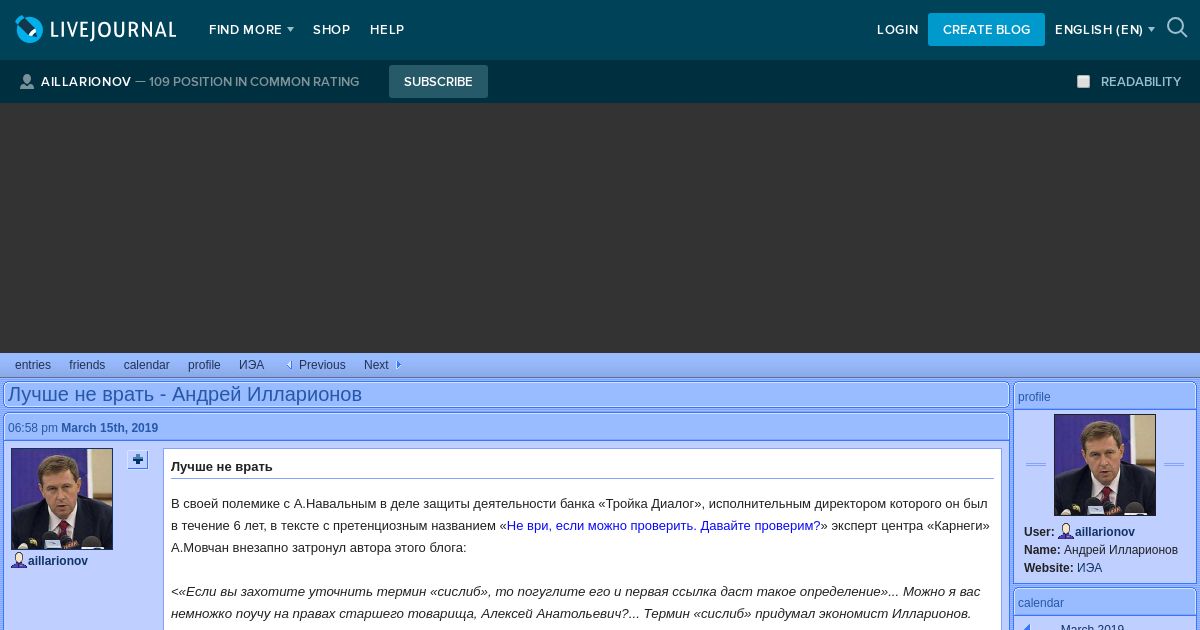Click 'March 2019' in sidebar calendar
Image resolution: width=1200 pixels, height=630 pixels.
[1092, 627]
